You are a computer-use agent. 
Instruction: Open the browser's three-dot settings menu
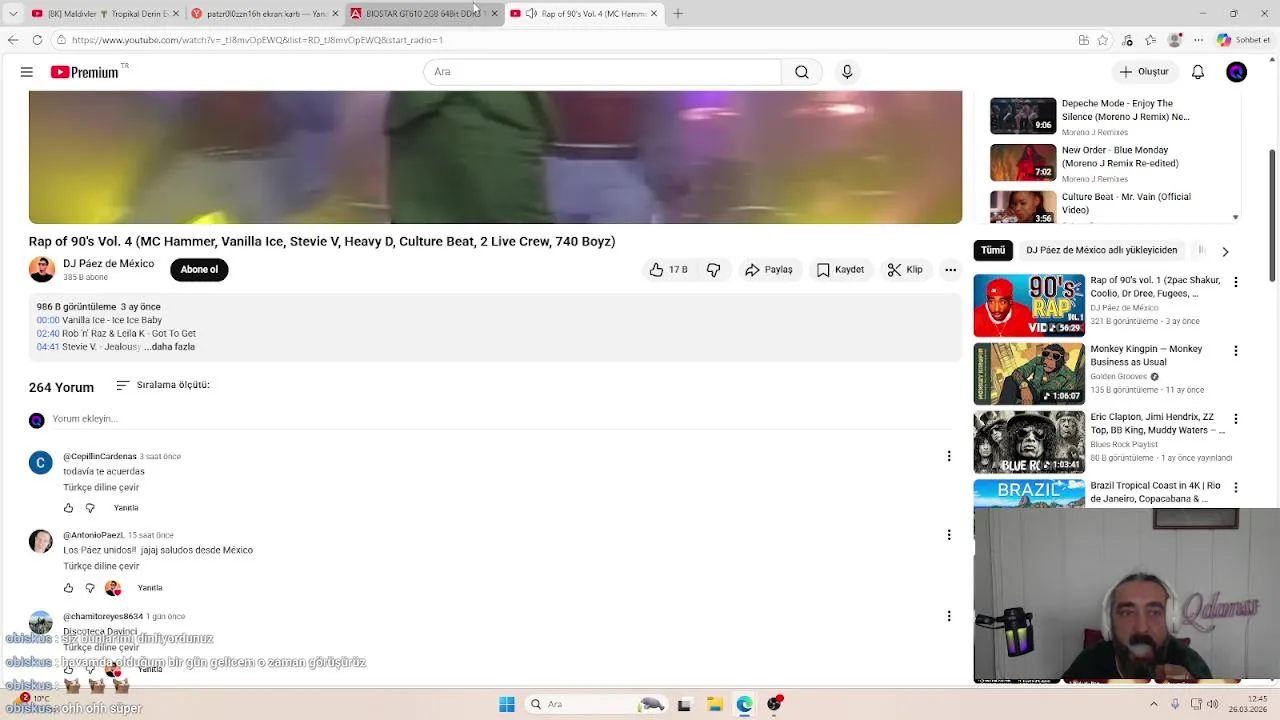tap(1198, 40)
